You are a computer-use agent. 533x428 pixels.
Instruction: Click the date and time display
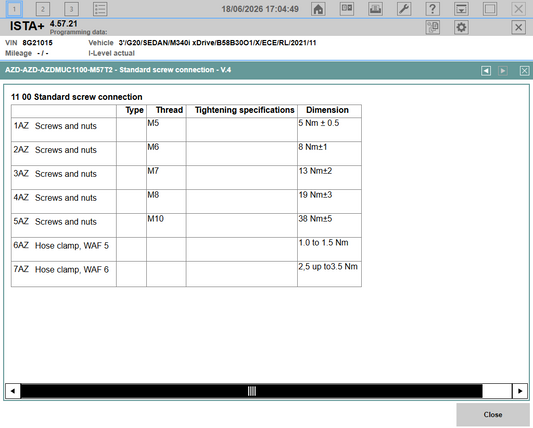pyautogui.click(x=260, y=9)
